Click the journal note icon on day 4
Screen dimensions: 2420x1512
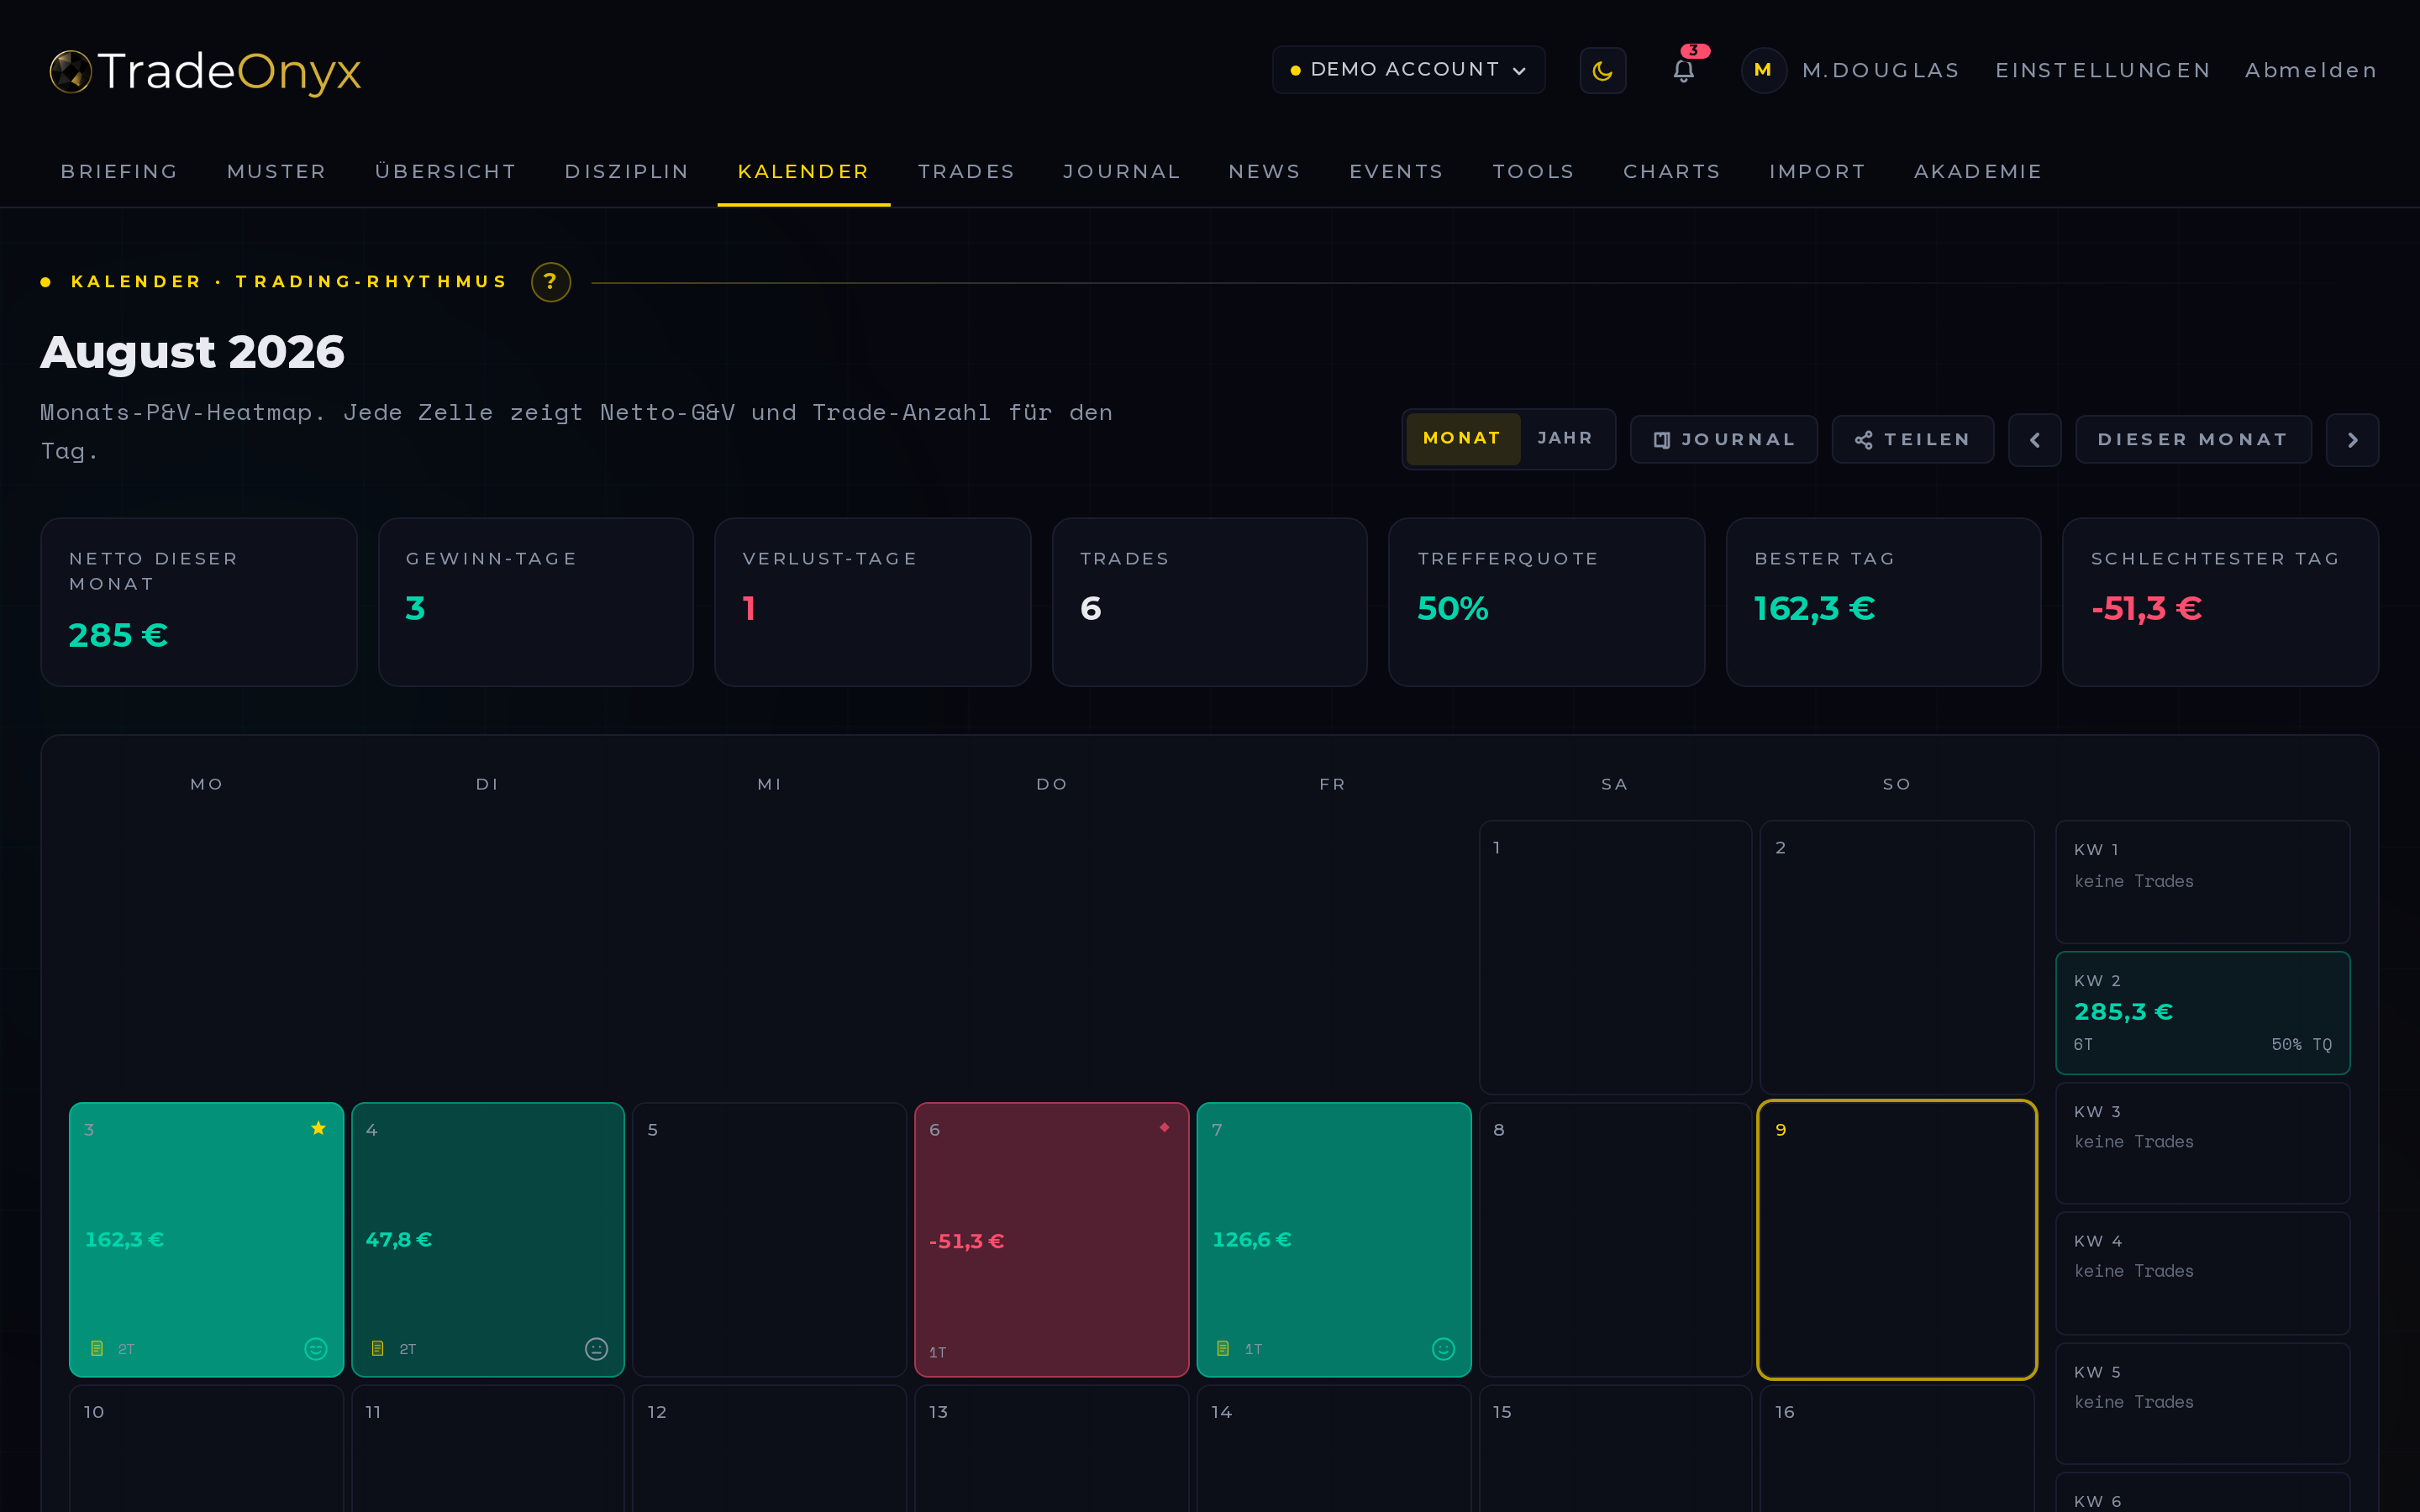coord(378,1348)
